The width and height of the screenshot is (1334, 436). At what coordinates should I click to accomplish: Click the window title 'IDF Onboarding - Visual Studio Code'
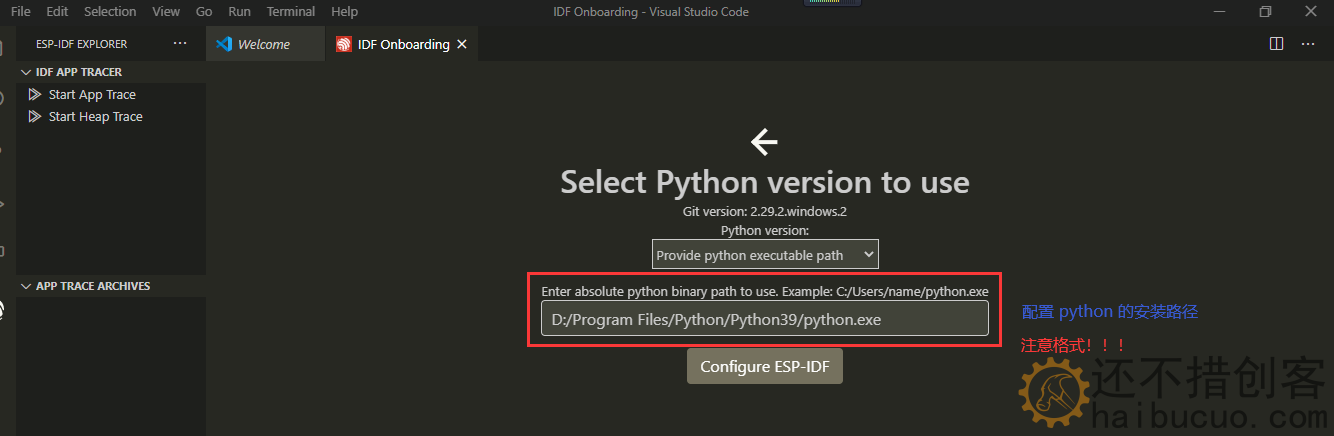click(651, 12)
